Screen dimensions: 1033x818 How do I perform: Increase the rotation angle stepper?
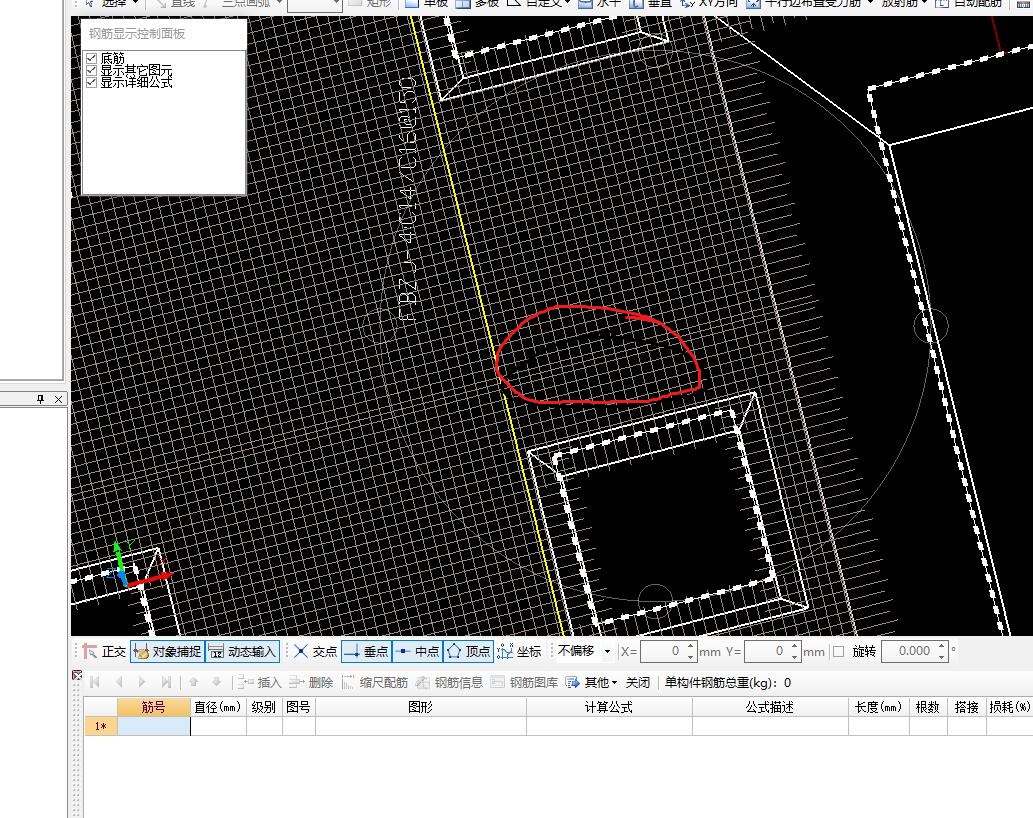click(943, 647)
